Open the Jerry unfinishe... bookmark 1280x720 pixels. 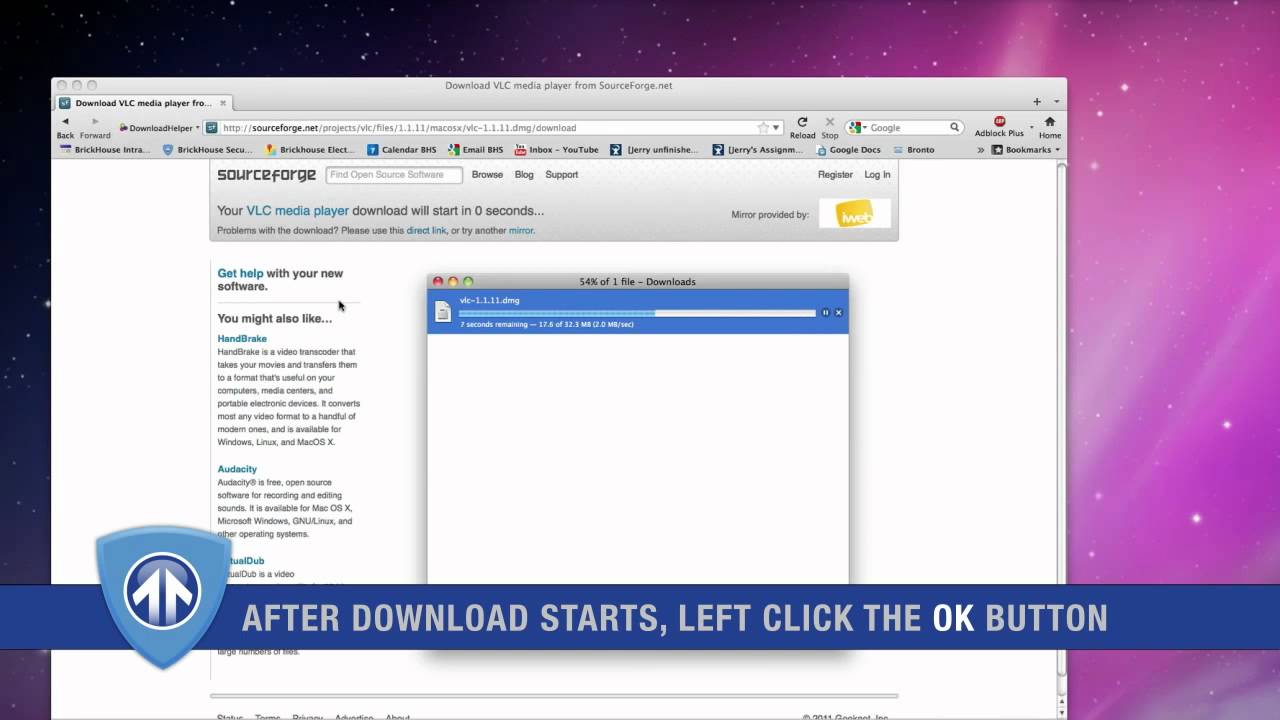(x=655, y=150)
